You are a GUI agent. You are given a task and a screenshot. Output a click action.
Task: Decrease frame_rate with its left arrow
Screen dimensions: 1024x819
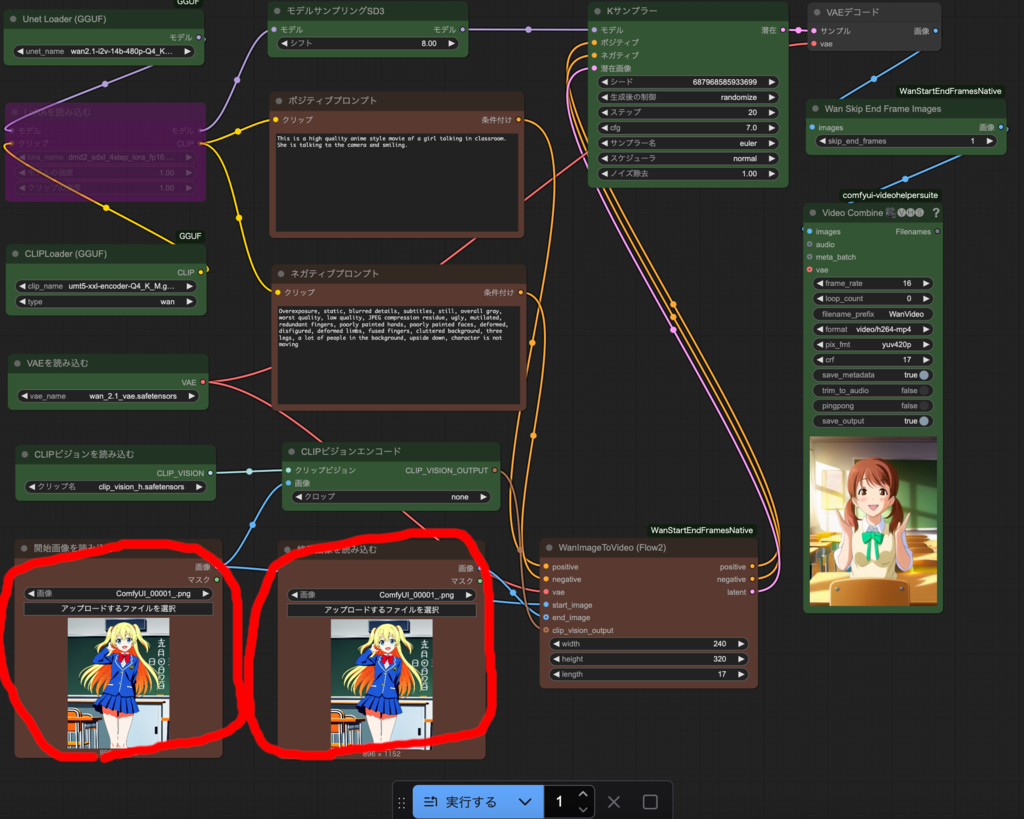[820, 283]
